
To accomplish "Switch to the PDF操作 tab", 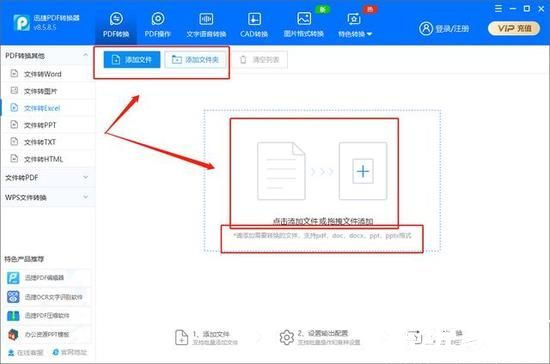I will (x=157, y=25).
